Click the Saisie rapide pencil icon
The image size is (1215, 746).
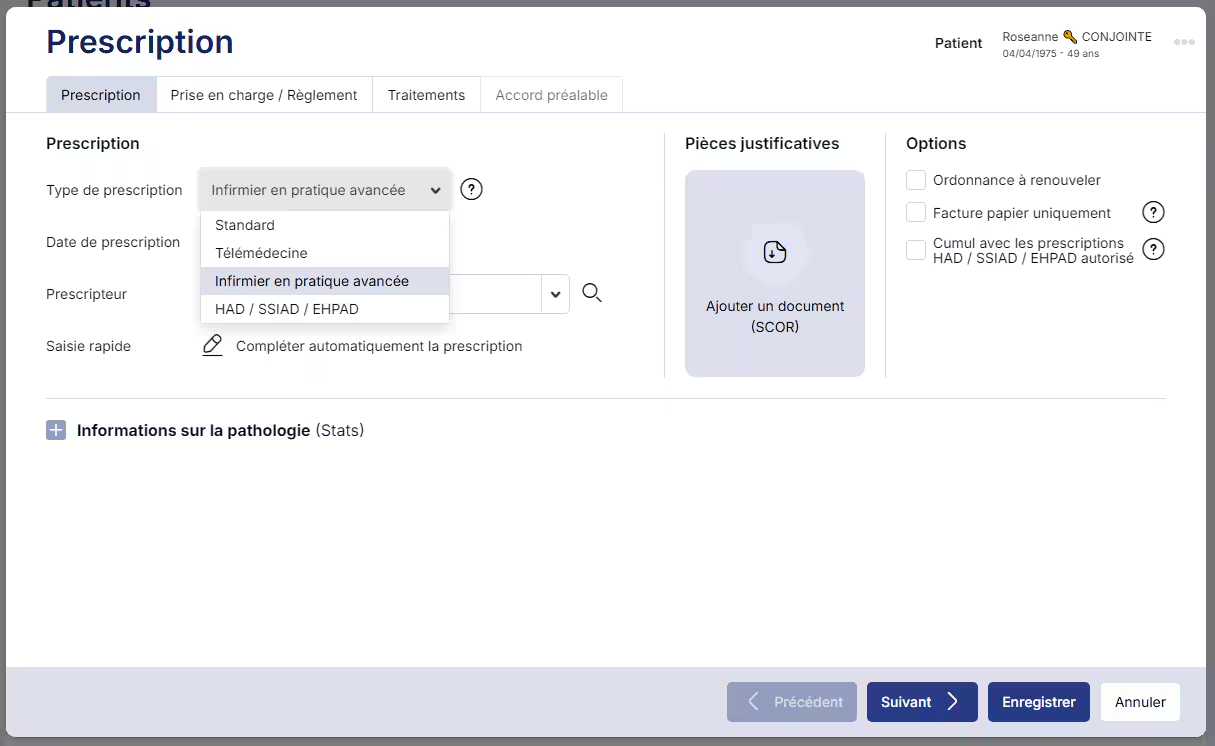tap(212, 346)
